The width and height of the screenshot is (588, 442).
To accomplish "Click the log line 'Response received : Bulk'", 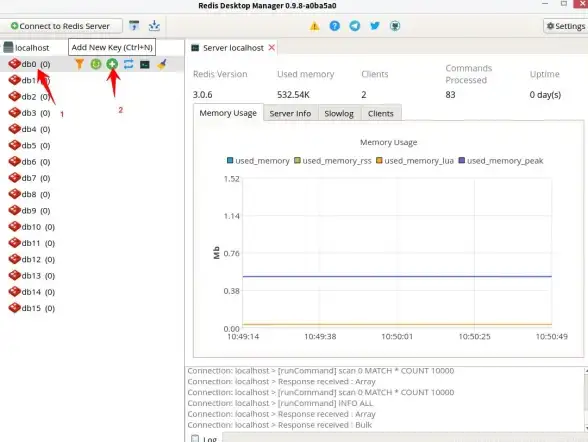I will pos(280,425).
